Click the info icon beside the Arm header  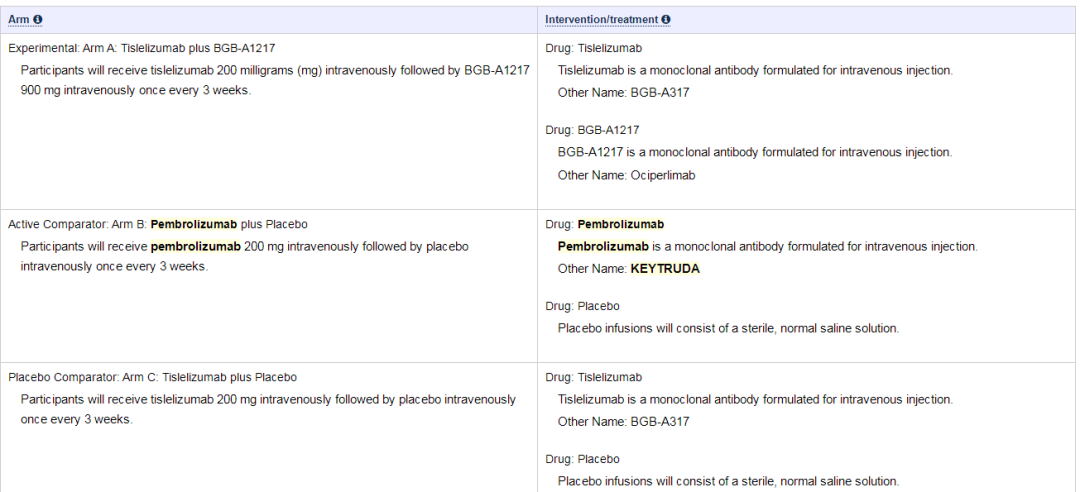point(38,19)
